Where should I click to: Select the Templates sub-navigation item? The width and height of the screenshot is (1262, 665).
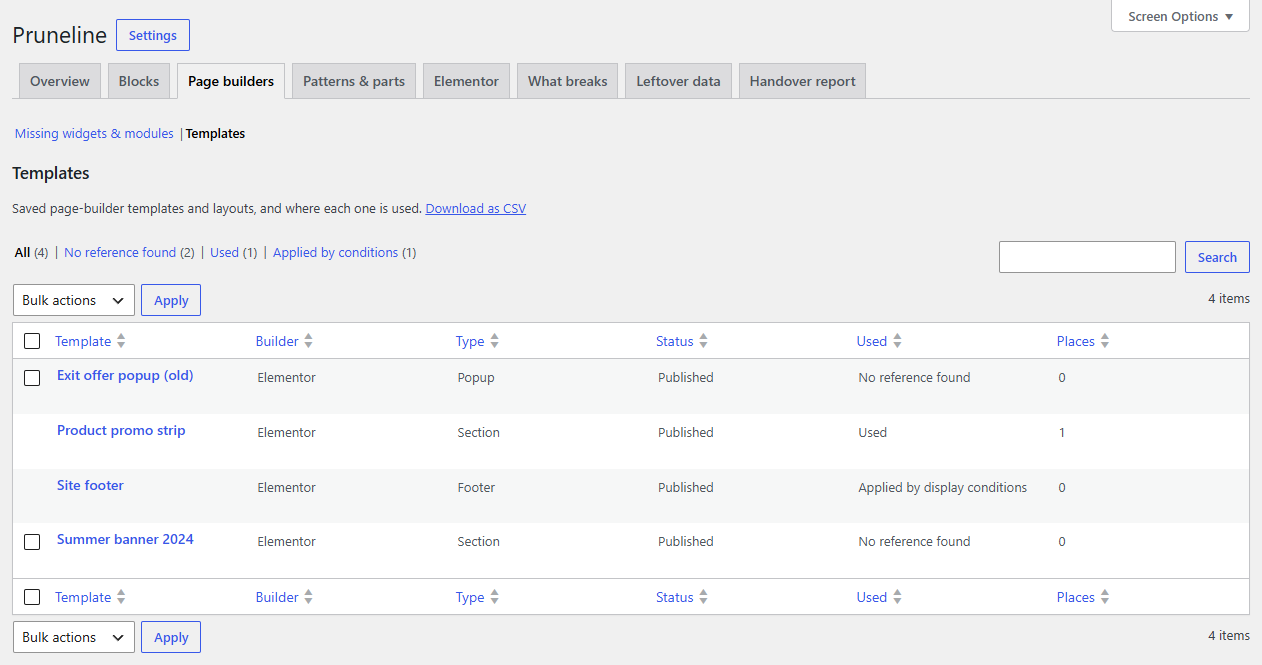215,133
